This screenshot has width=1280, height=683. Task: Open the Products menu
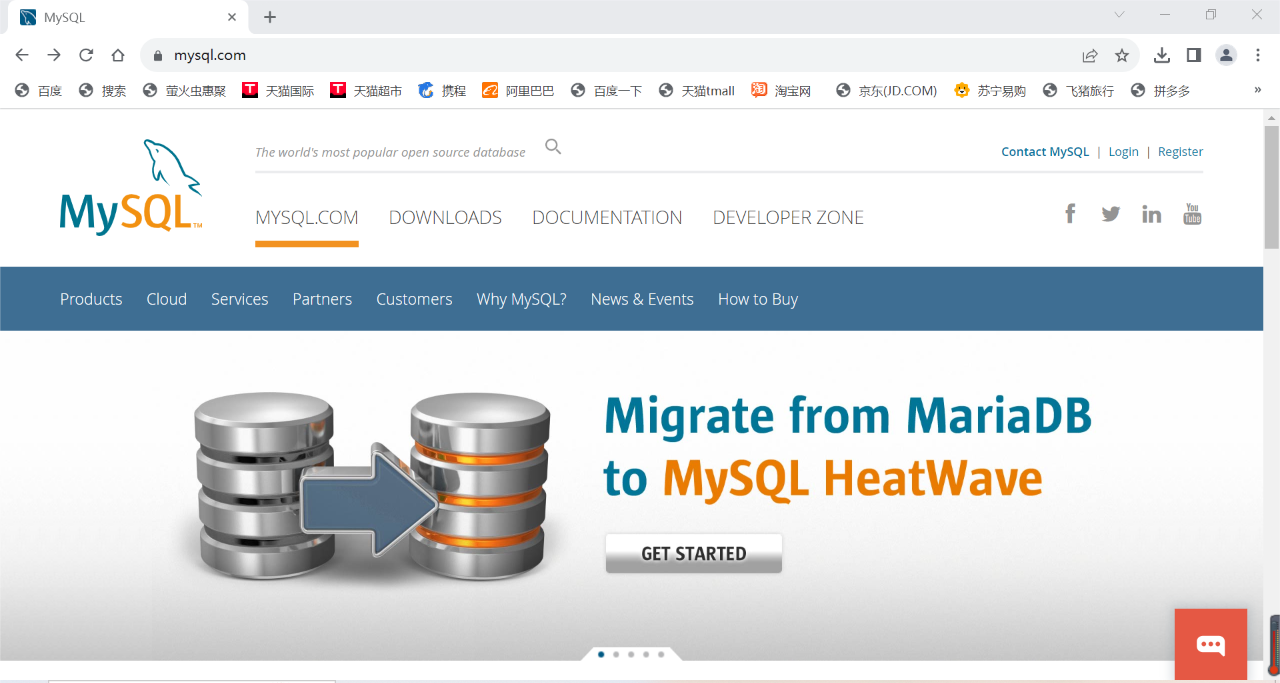[91, 299]
